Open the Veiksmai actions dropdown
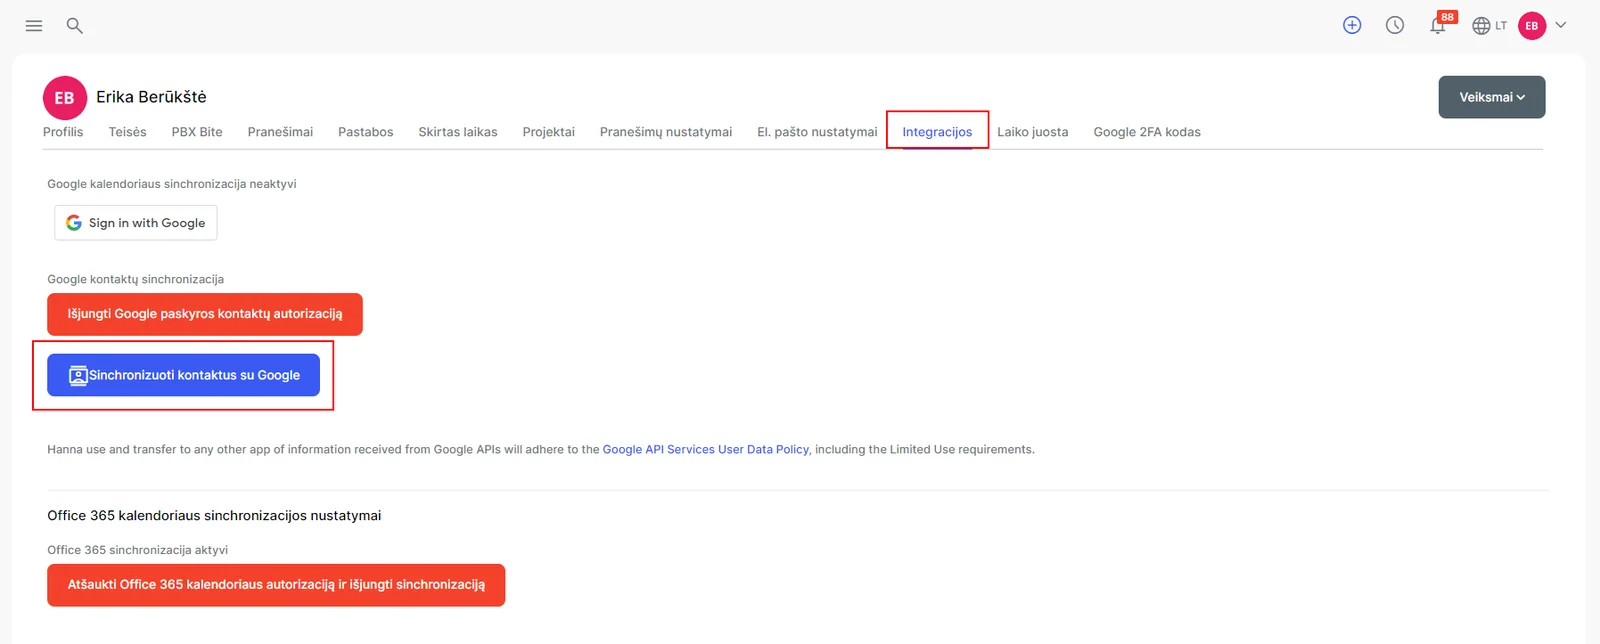This screenshot has height=644, width=1600. pos(1492,97)
